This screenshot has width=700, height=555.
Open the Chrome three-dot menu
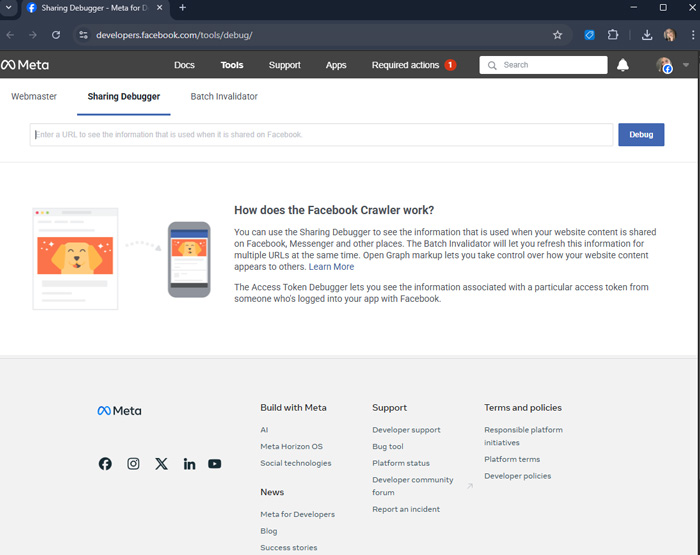[691, 34]
